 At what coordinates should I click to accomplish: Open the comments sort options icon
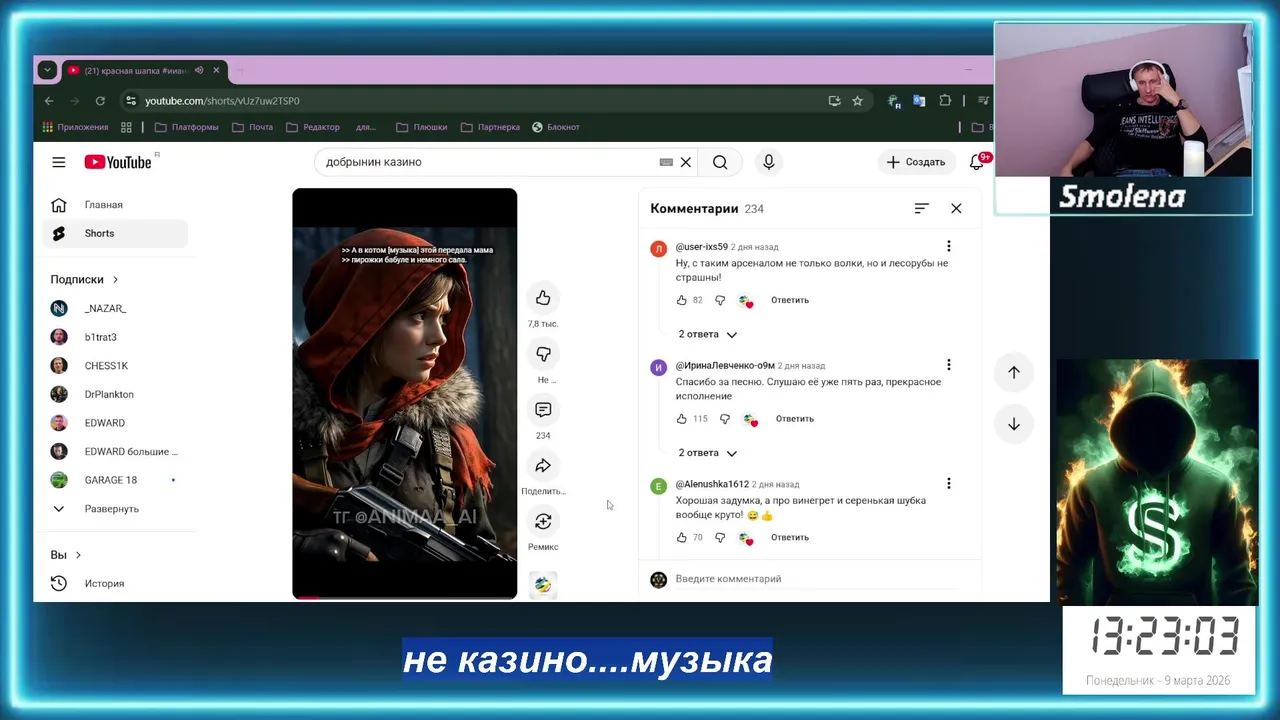click(x=922, y=208)
